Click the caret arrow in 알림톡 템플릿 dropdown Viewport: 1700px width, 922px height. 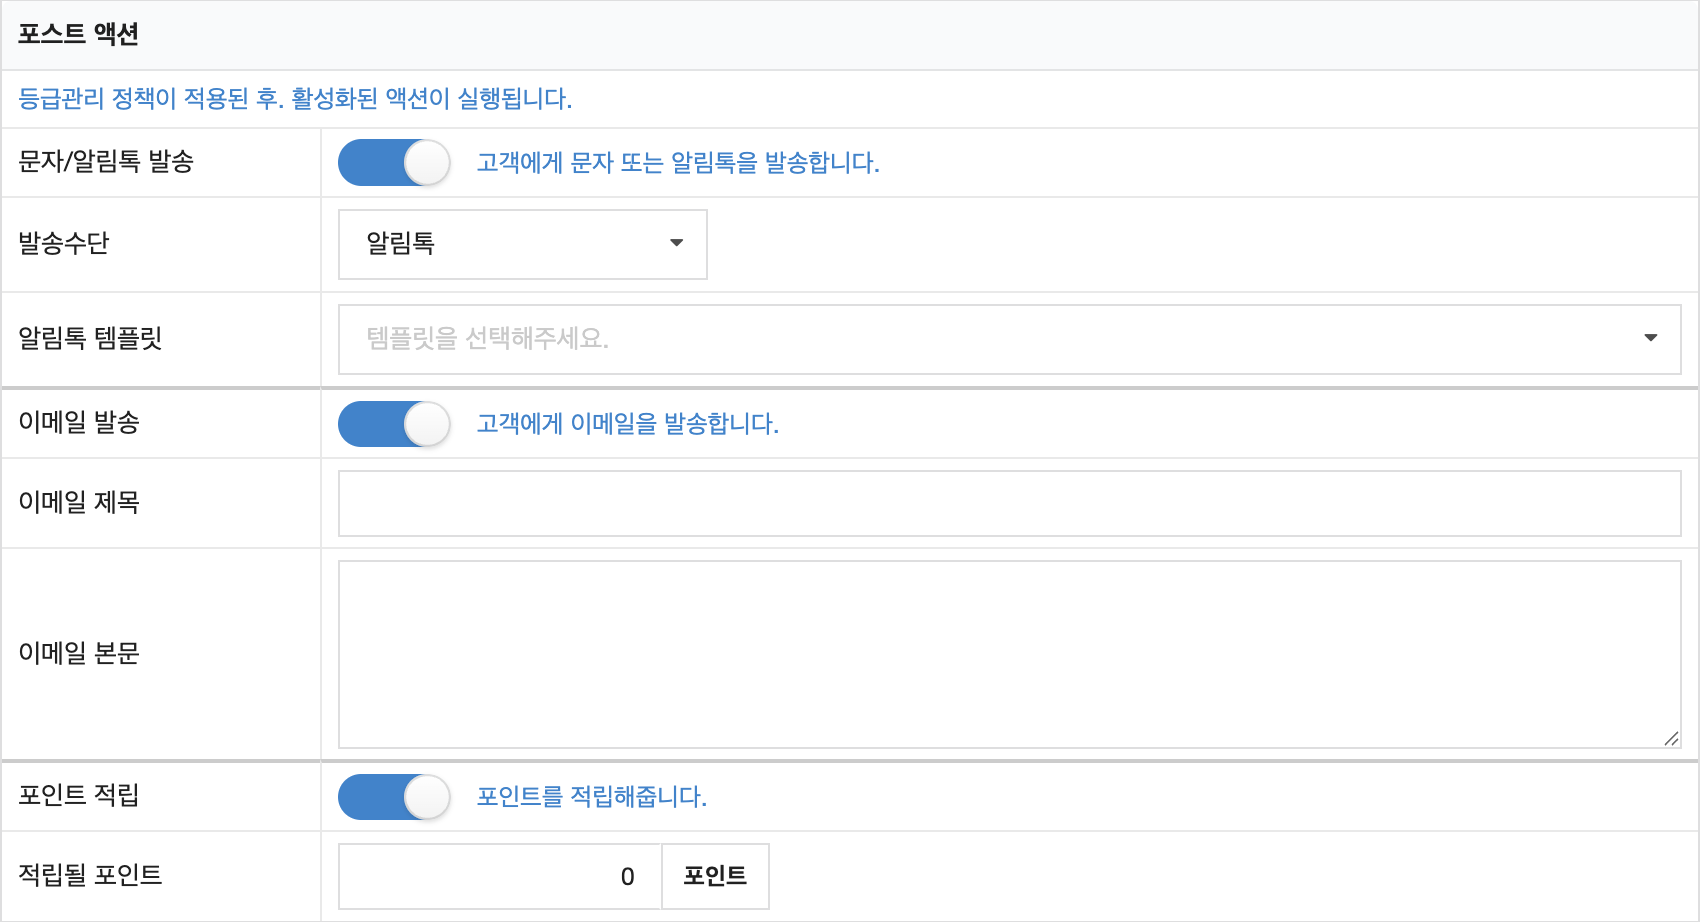point(1650,338)
